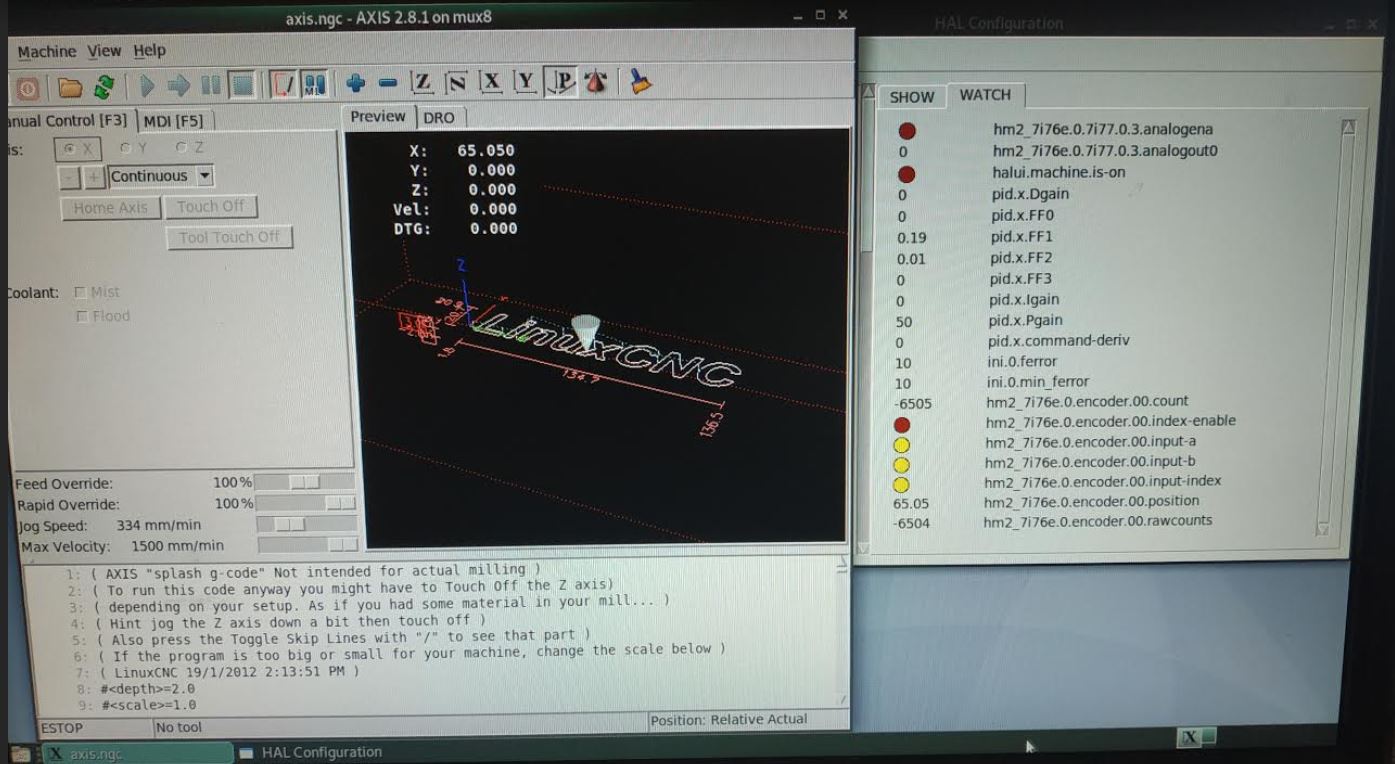This screenshot has height=764, width=1395.
Task: Adjust the Rapid Override slider
Action: point(306,503)
